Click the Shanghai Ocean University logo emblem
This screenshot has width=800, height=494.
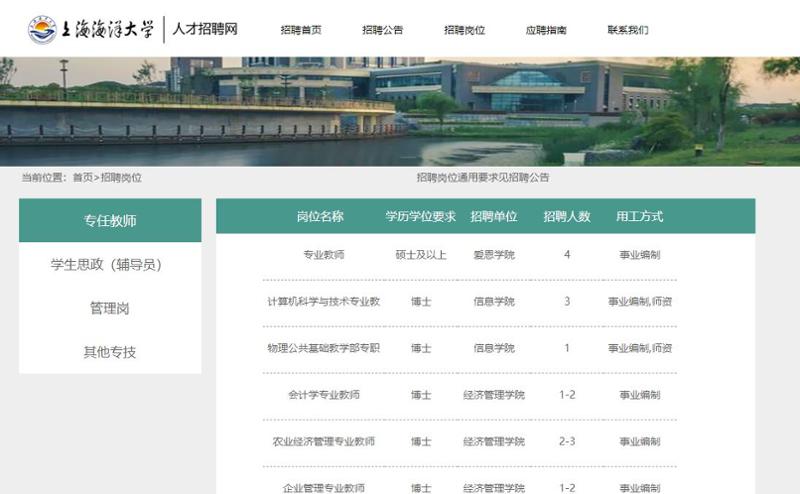pyautogui.click(x=42, y=29)
